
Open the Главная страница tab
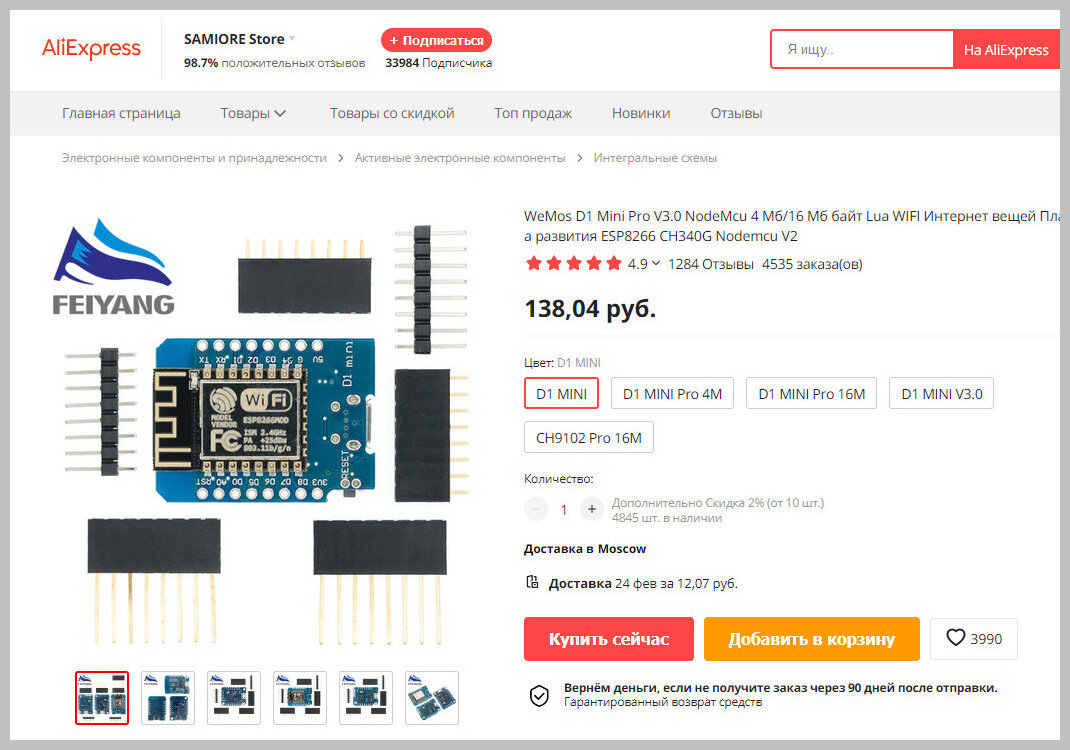121,113
